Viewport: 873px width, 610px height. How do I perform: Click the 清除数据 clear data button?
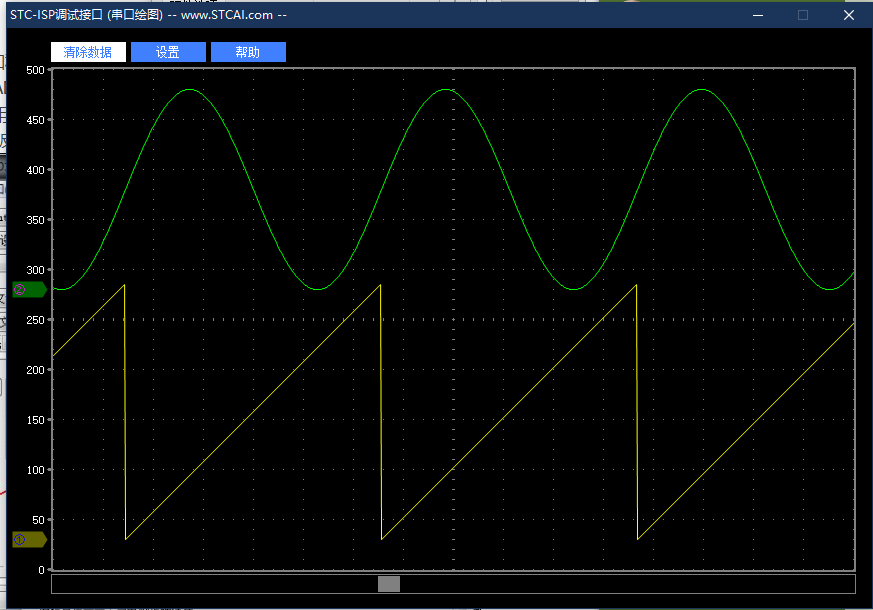pyautogui.click(x=88, y=52)
